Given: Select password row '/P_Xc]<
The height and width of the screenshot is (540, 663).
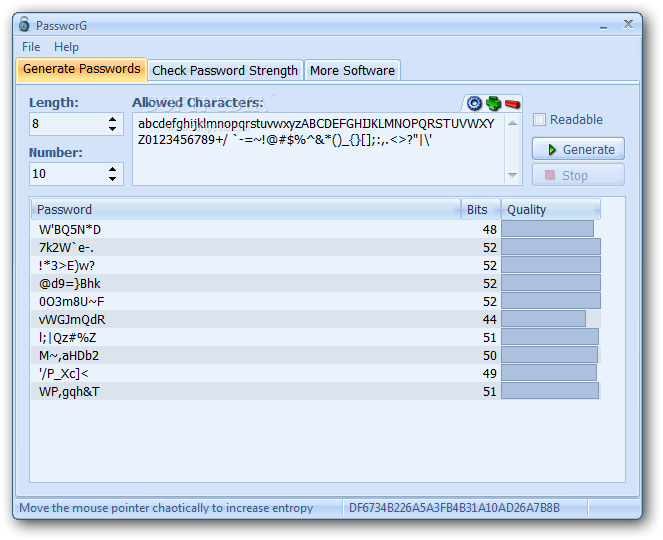Looking at the screenshot, I should (x=316, y=373).
